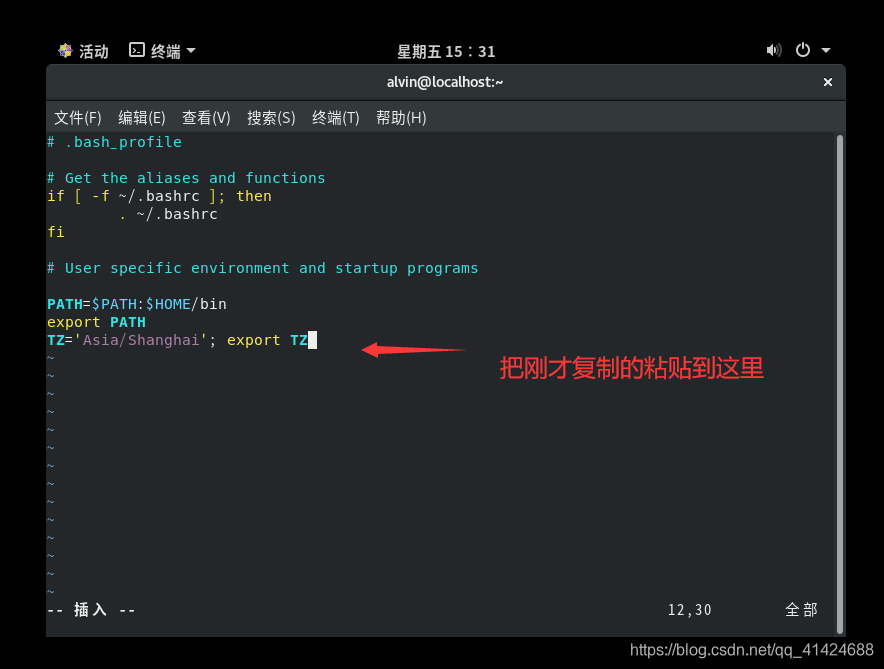Image resolution: width=884 pixels, height=669 pixels.
Task: Open the 帮助(H) menu
Action: (401, 118)
